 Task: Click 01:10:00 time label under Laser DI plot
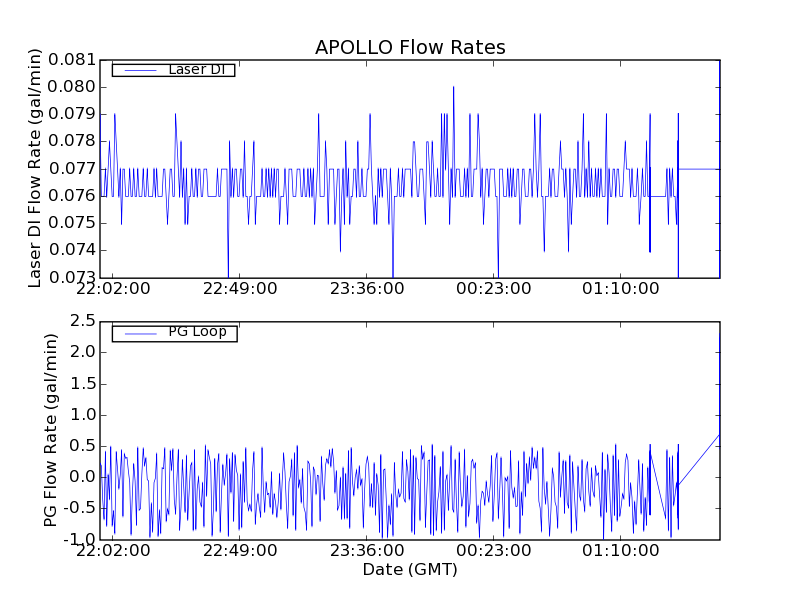coord(620,289)
